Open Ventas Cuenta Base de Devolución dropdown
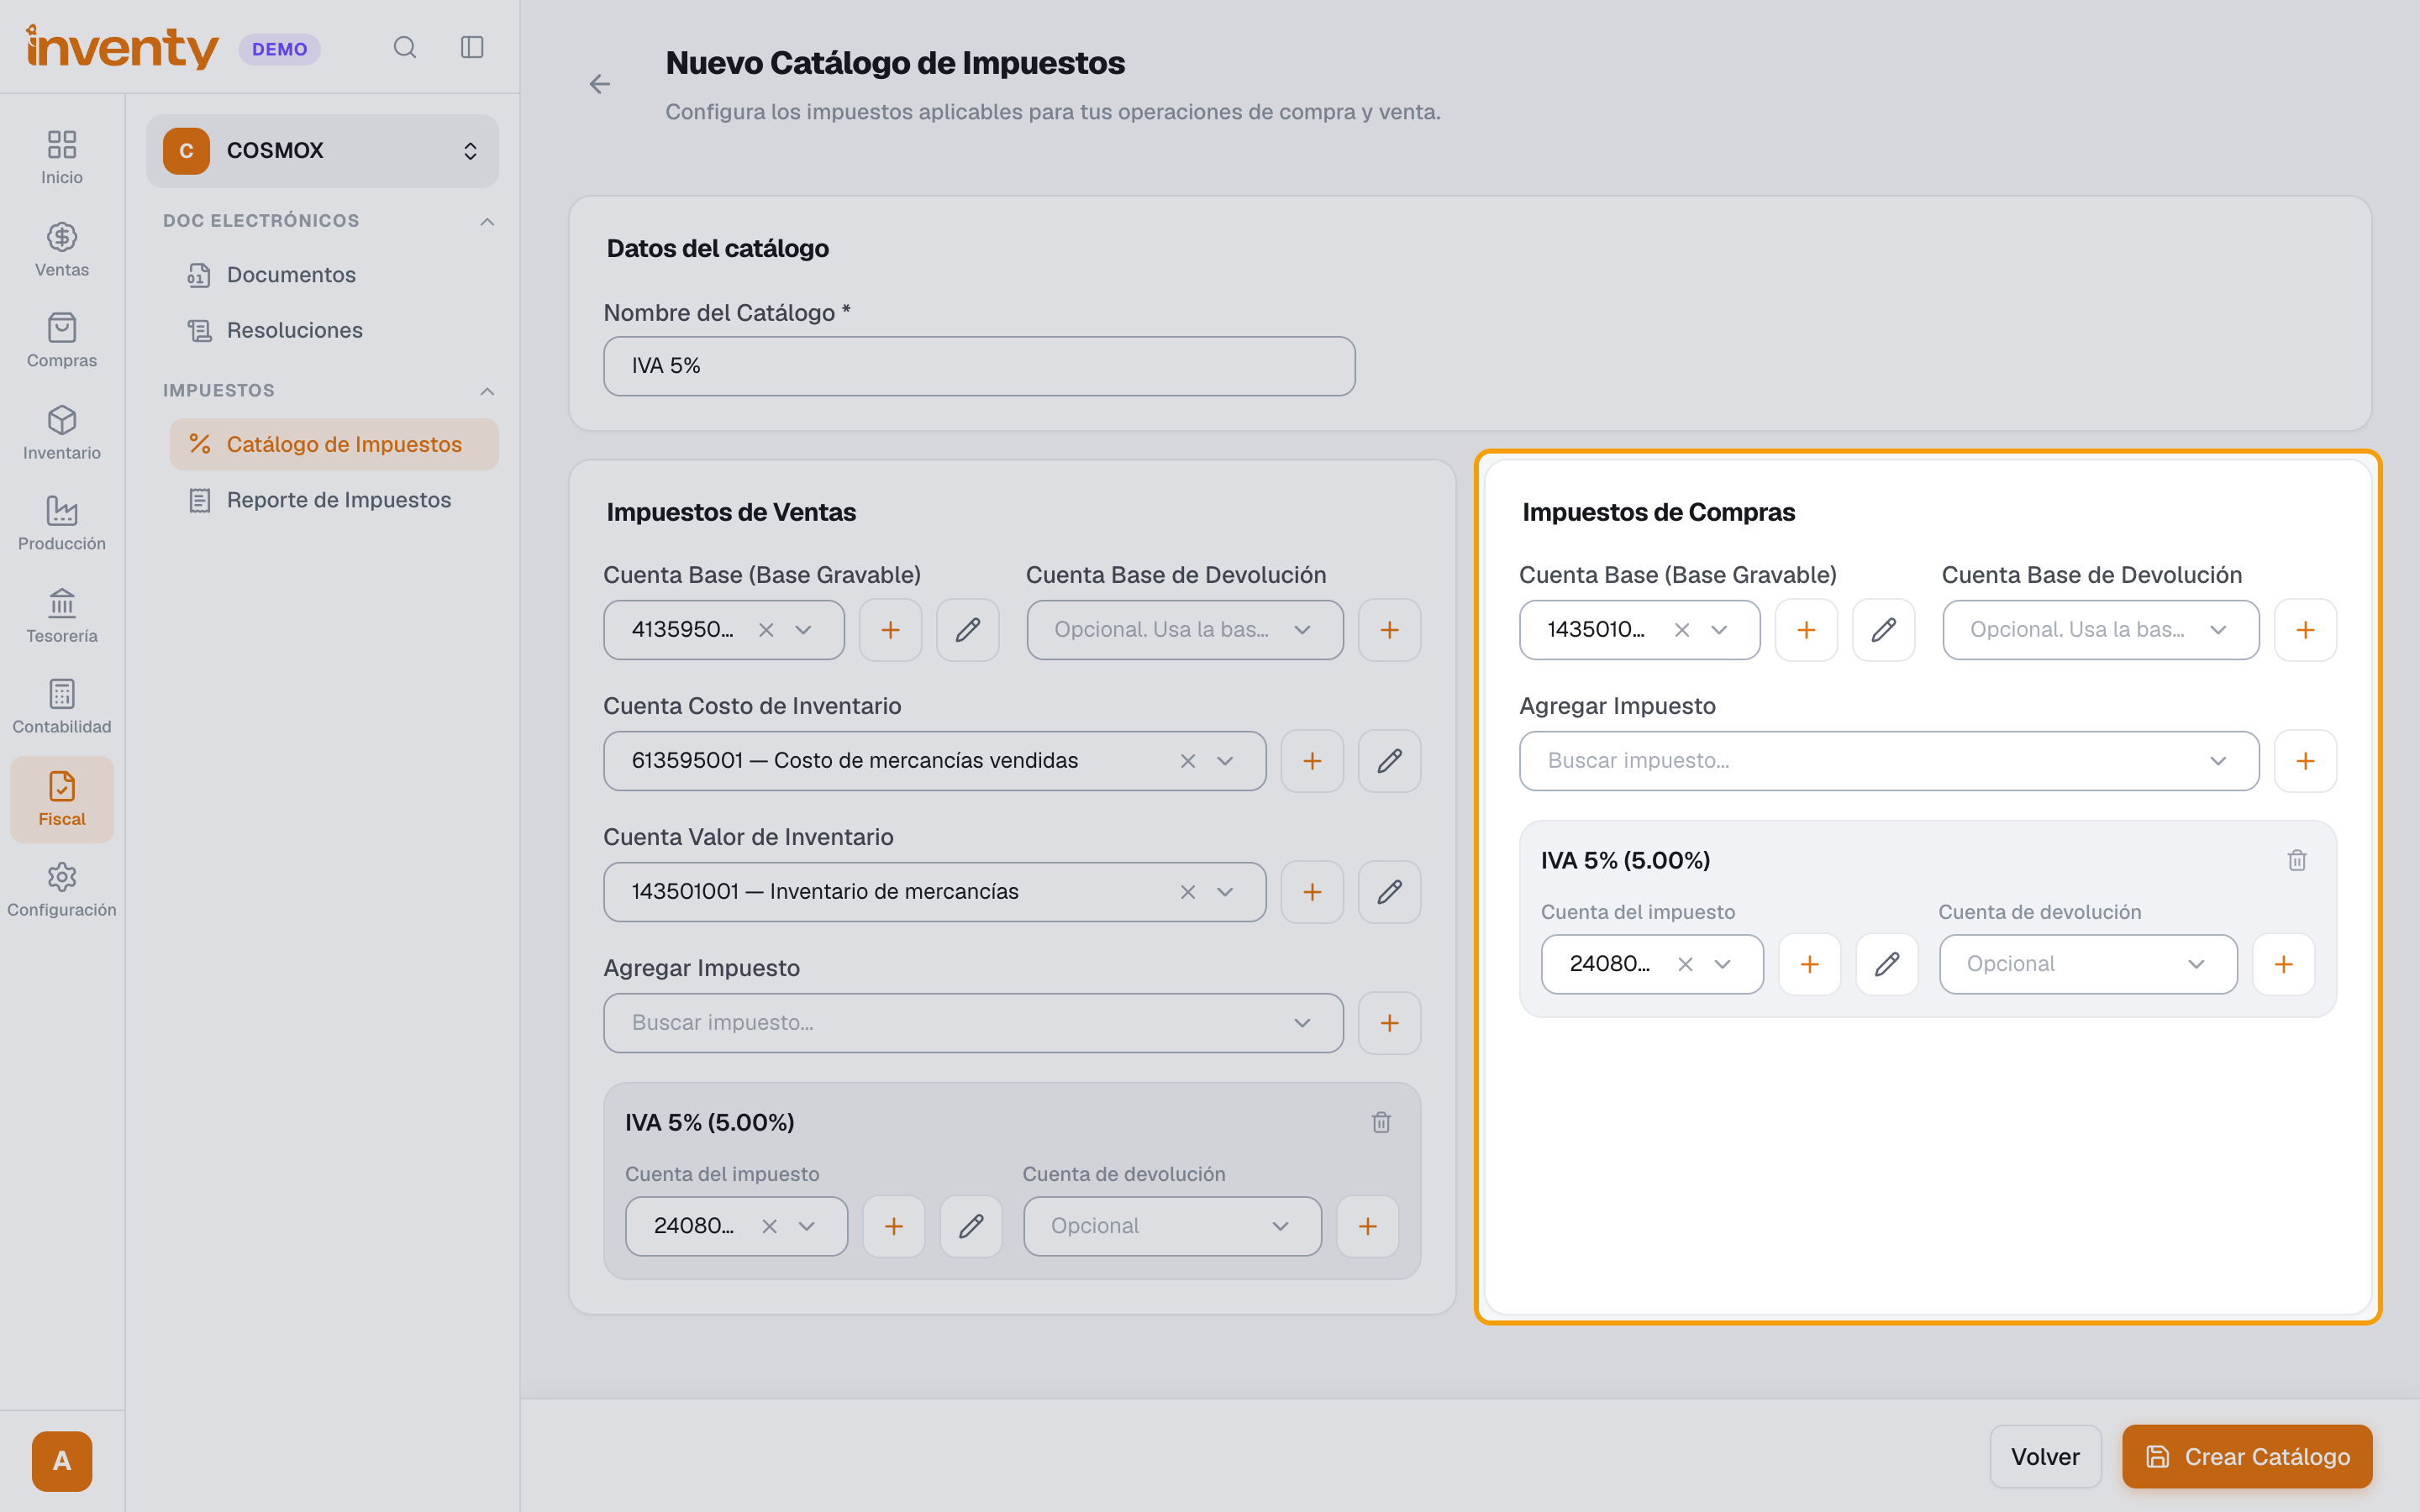 pyautogui.click(x=1184, y=630)
